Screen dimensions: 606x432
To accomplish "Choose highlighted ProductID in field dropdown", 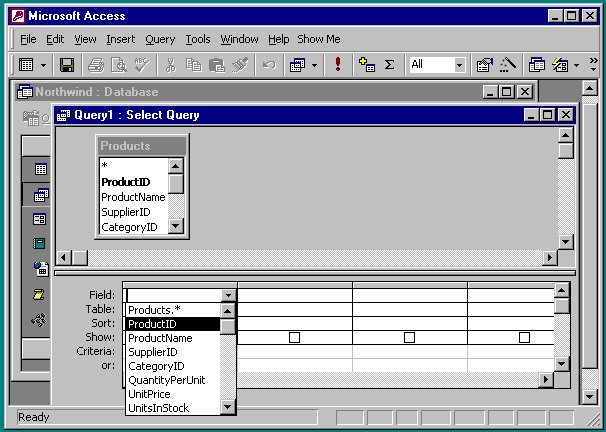I will pos(173,324).
